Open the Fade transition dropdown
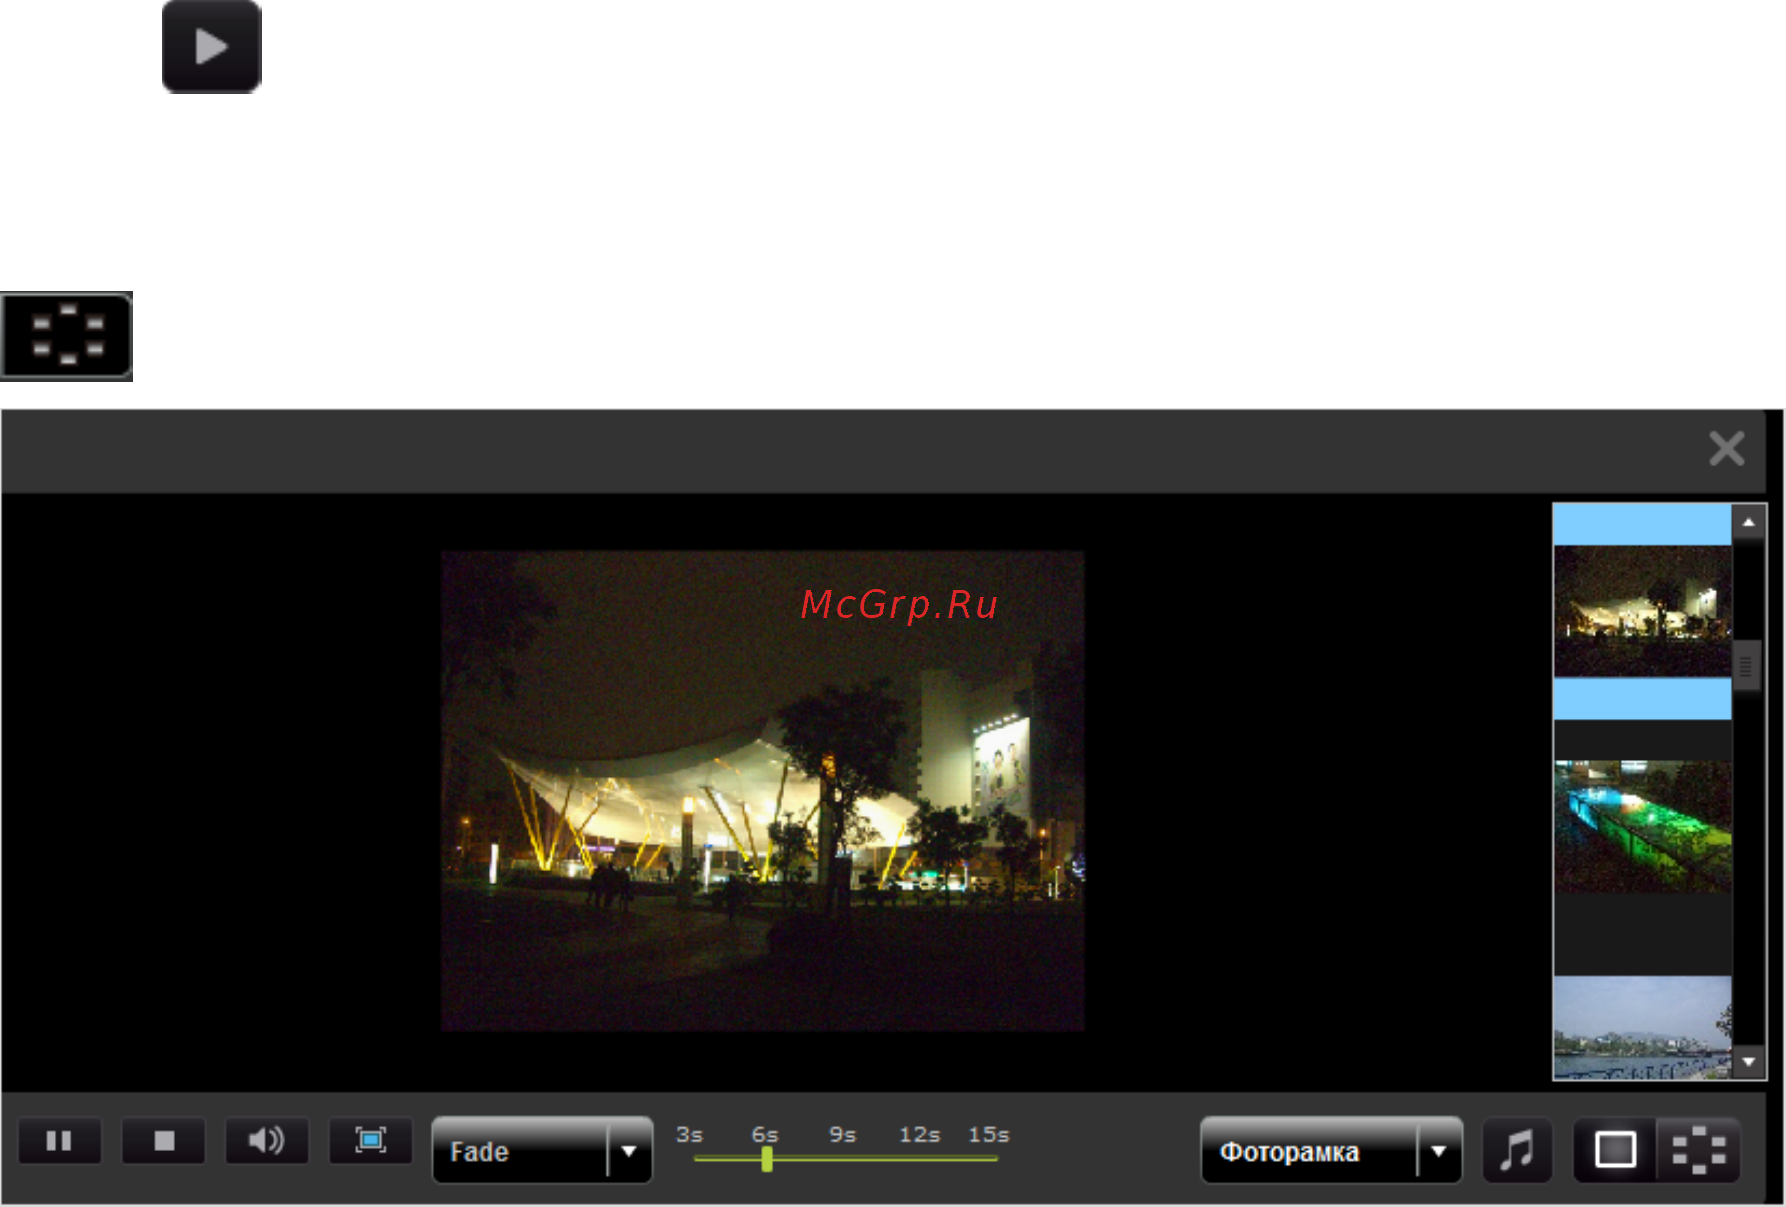Viewport: 1786px width, 1207px height. point(542,1151)
